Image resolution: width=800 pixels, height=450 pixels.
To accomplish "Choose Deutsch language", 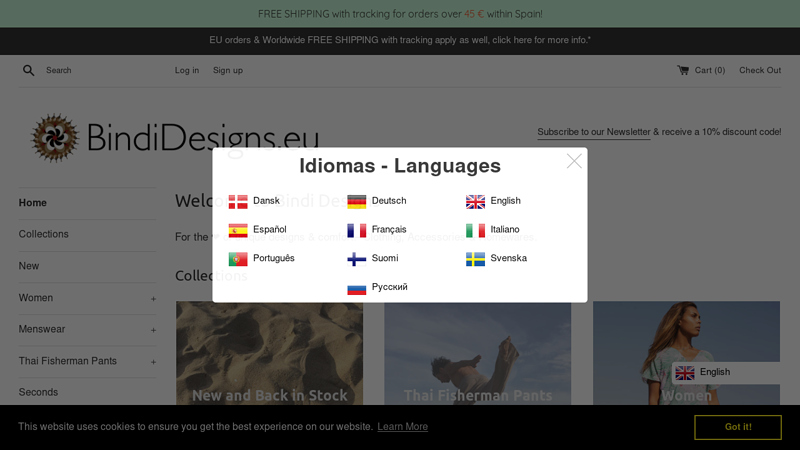I will click(389, 201).
